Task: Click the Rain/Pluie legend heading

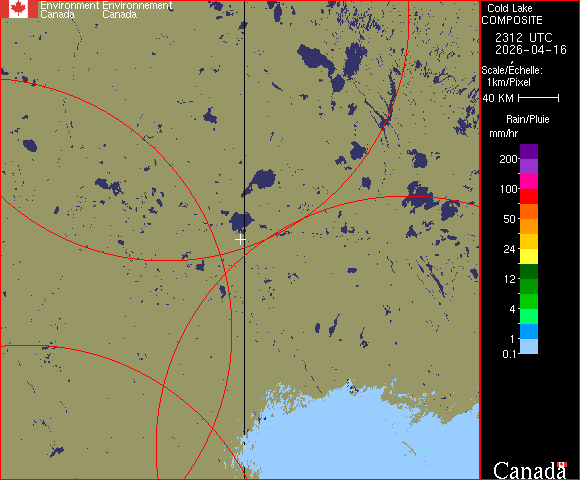Action: [527, 119]
